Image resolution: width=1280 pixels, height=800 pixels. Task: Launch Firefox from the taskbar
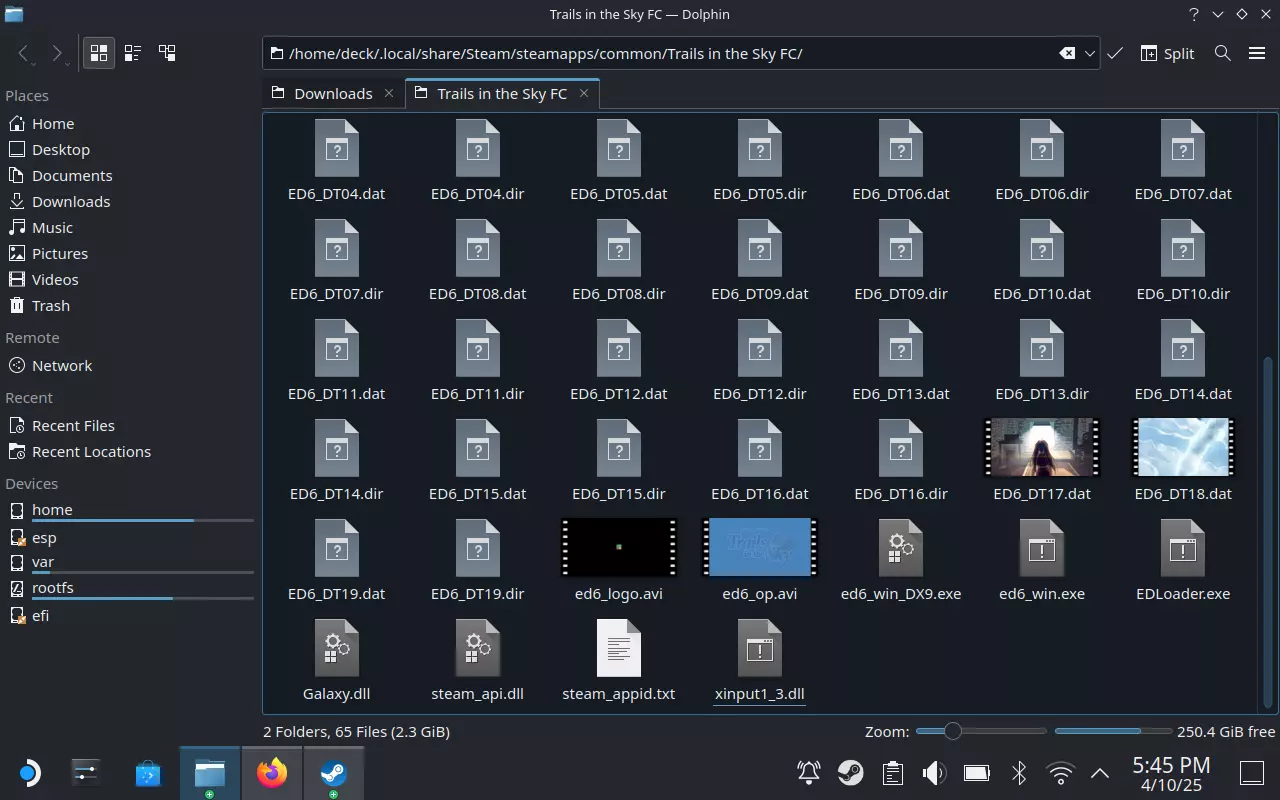click(x=271, y=773)
